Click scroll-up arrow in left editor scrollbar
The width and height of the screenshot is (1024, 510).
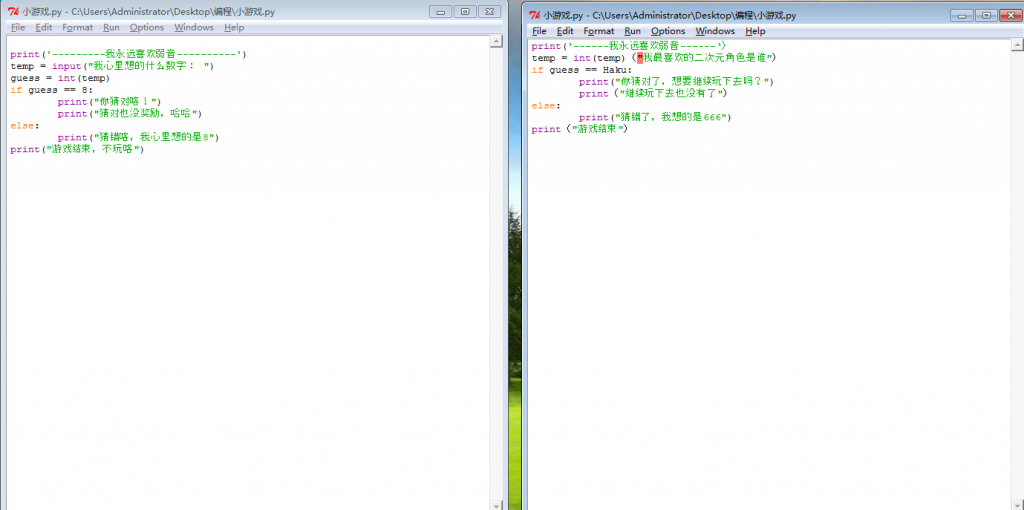[496, 42]
